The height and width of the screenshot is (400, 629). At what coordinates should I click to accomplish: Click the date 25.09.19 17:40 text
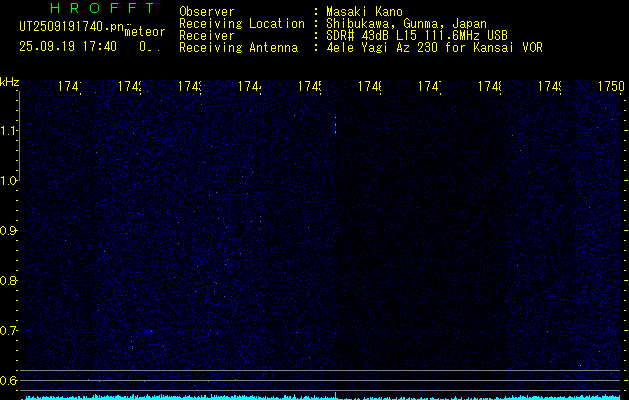(68, 46)
